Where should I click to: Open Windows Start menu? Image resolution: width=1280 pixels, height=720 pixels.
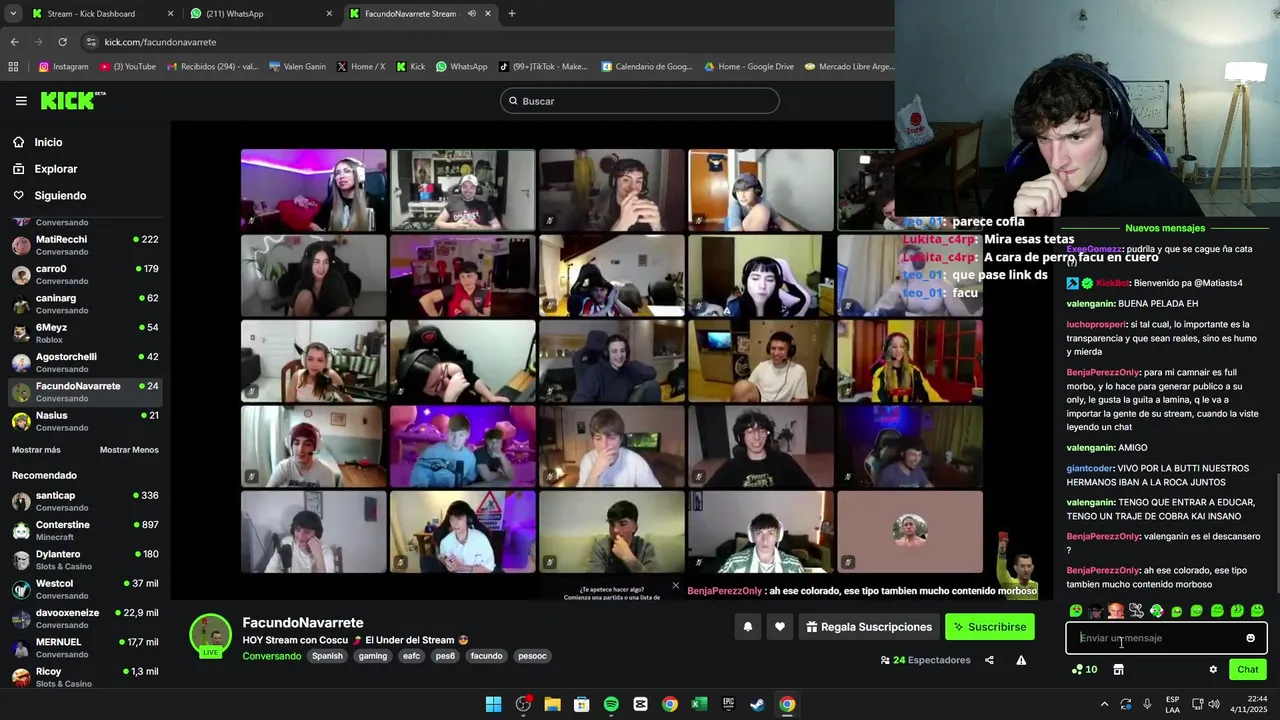coord(493,704)
